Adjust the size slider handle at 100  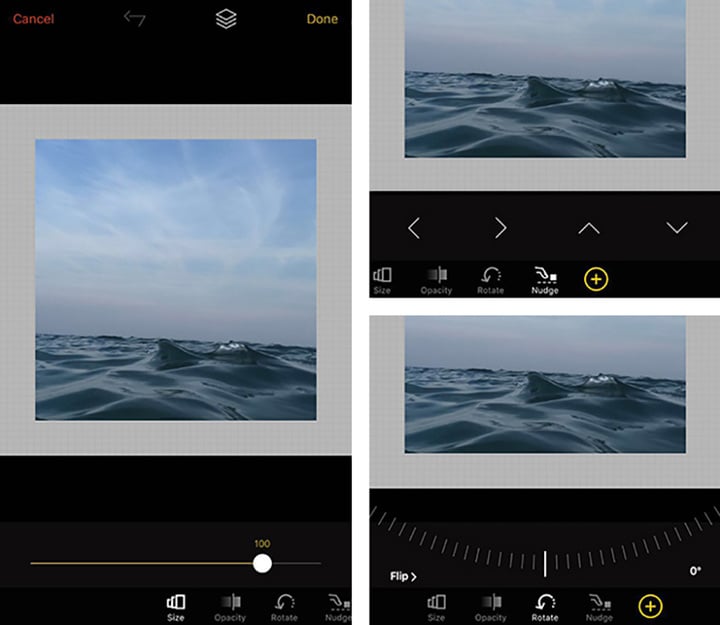[262, 563]
